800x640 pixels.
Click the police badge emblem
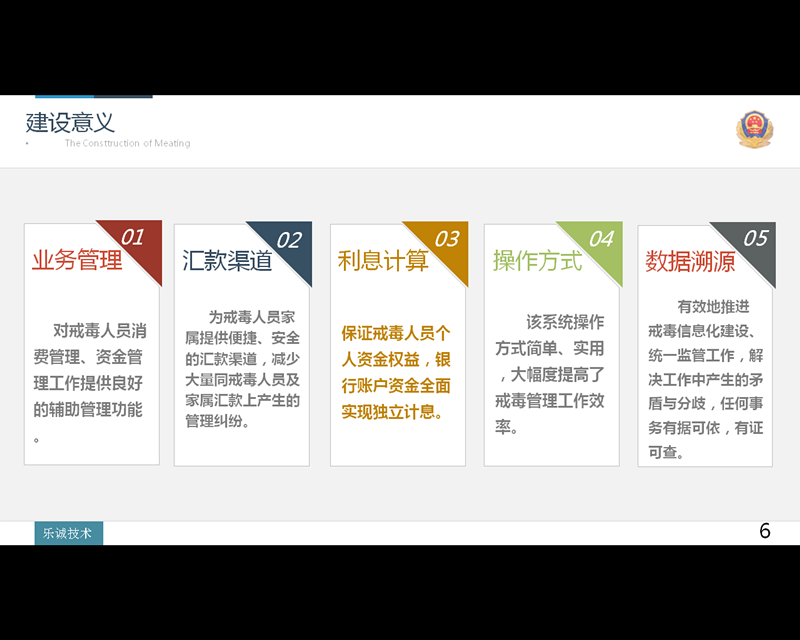click(x=754, y=130)
